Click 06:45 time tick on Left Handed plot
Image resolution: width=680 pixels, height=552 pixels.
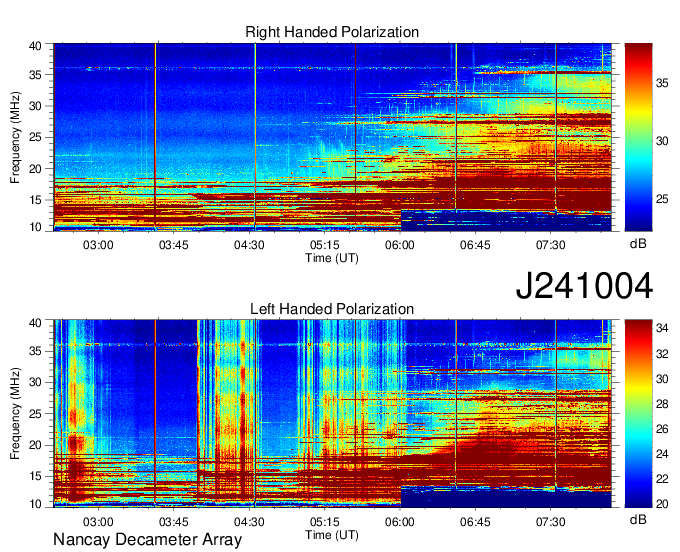(475, 522)
